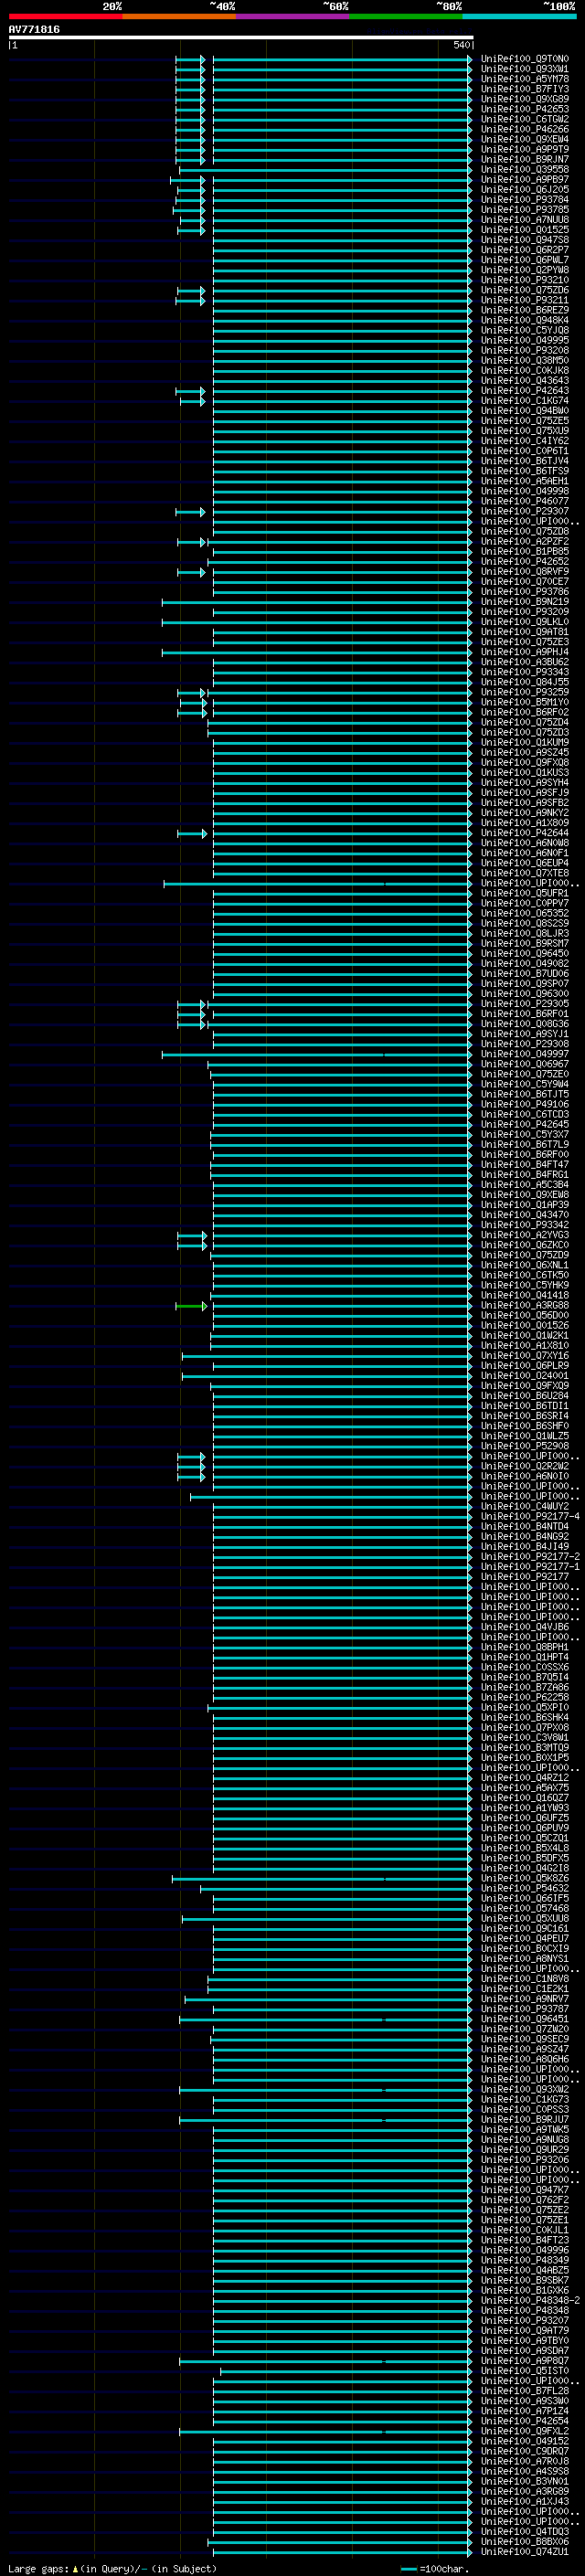
Task: Open hit UniRef100_B7FIY3
Action: tap(524, 89)
